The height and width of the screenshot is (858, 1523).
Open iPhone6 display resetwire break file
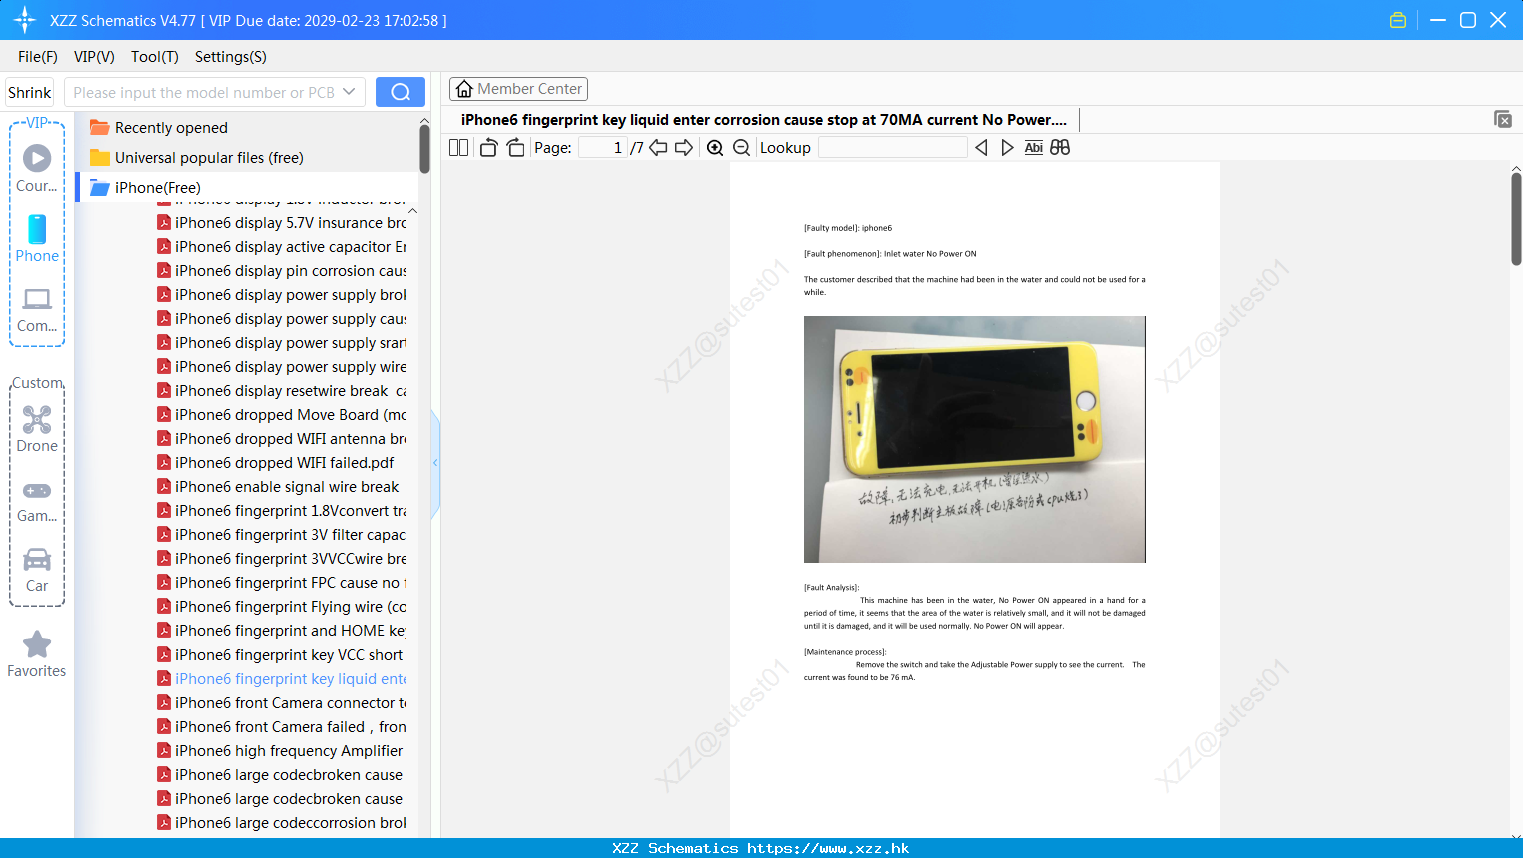pos(282,391)
